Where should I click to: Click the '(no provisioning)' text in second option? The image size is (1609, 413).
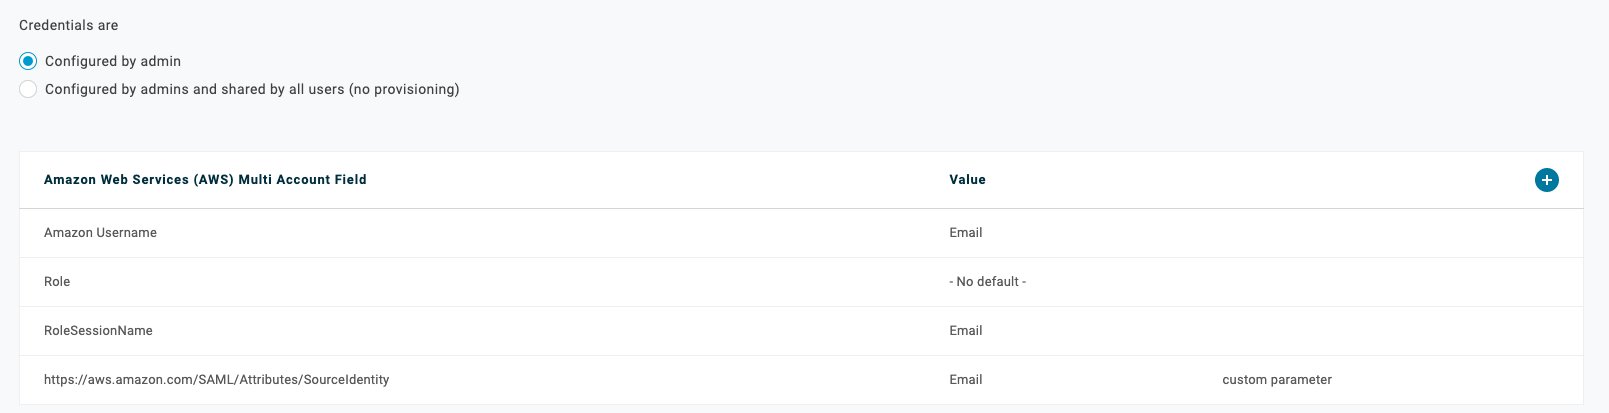404,89
